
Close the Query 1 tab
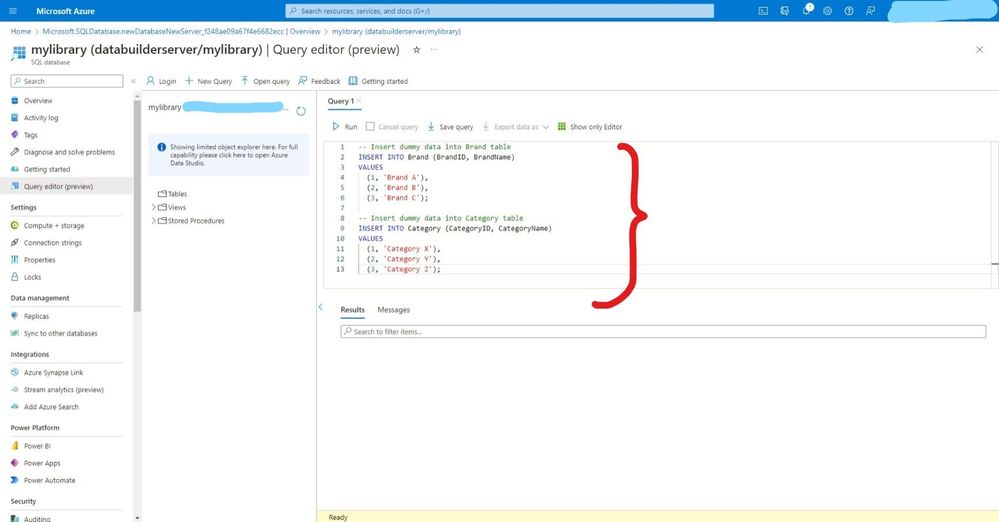coord(359,101)
